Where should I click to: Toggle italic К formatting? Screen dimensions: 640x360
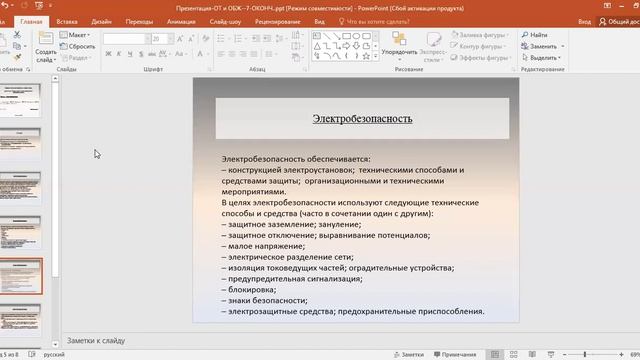pos(119,54)
